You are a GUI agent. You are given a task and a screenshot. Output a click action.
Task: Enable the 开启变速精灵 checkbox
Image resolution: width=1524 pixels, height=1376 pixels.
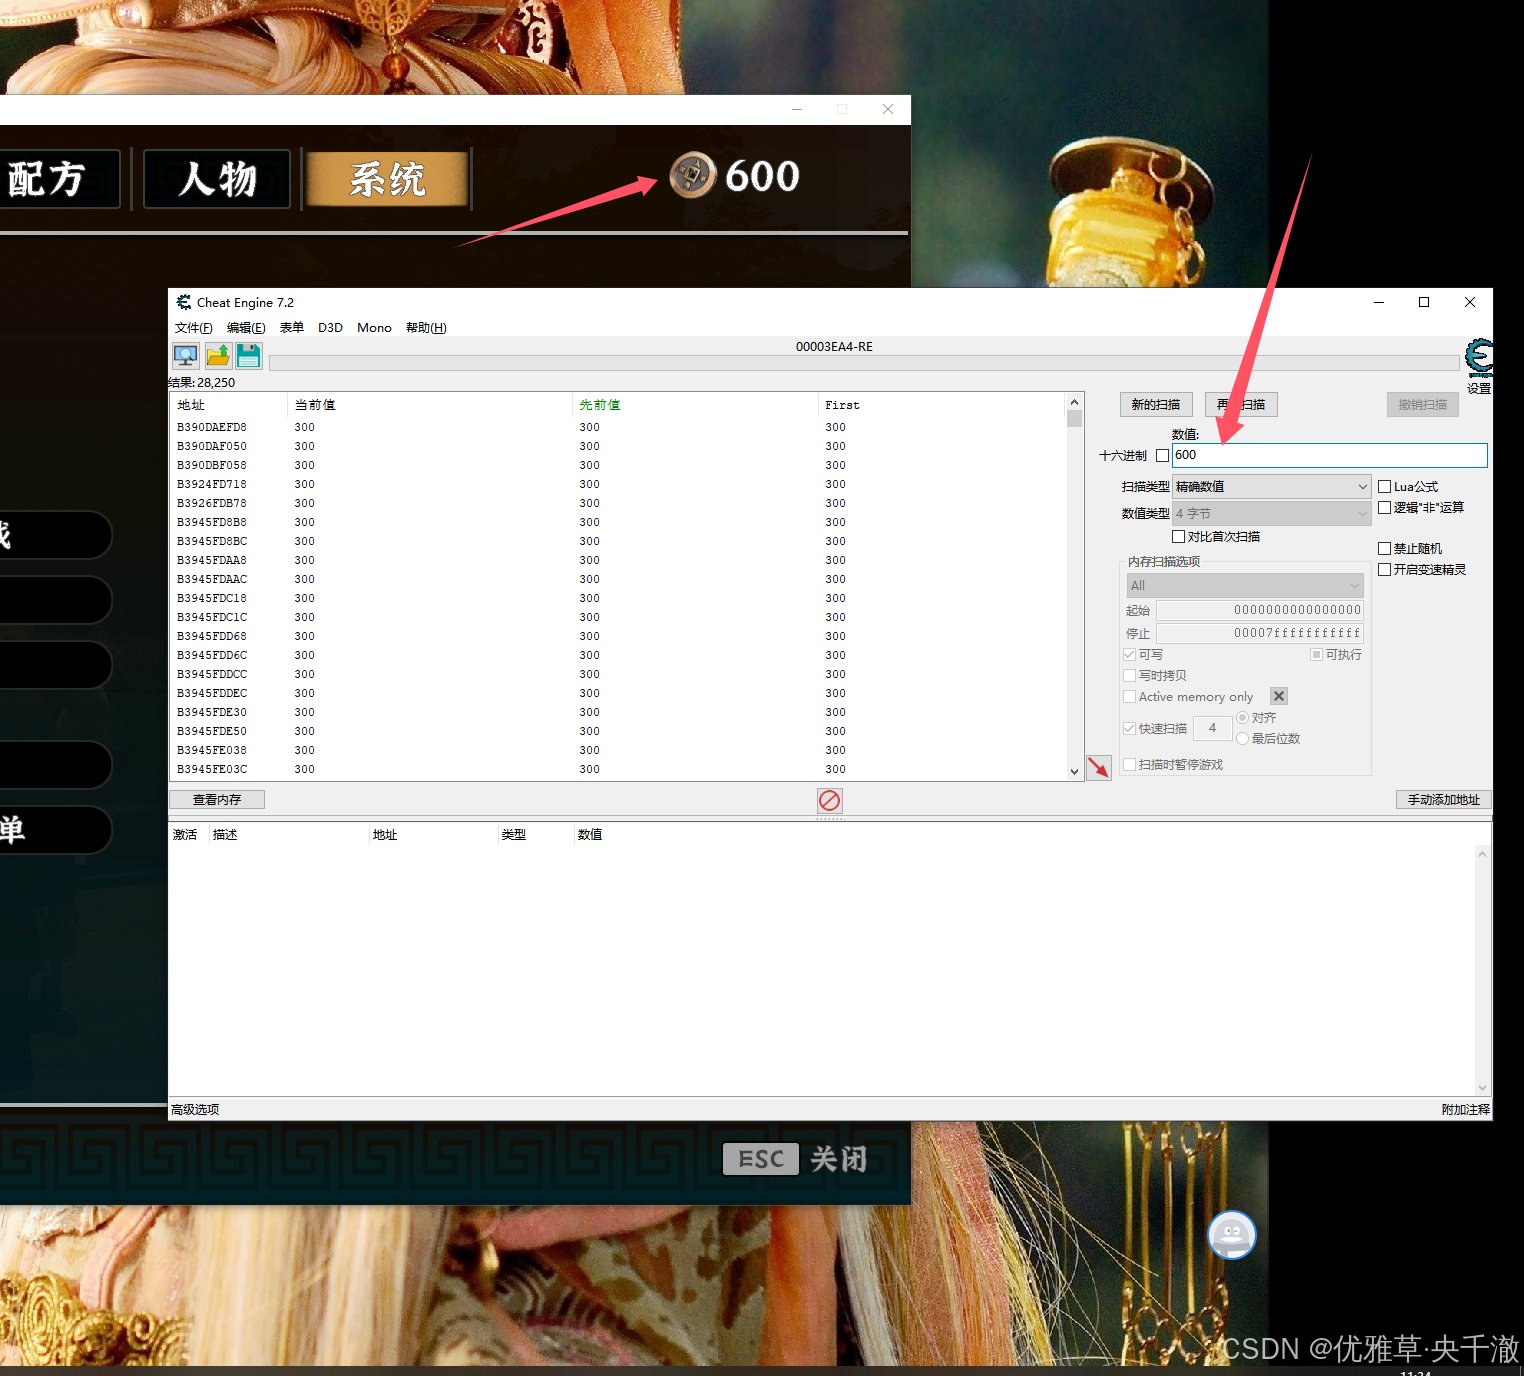point(1385,570)
